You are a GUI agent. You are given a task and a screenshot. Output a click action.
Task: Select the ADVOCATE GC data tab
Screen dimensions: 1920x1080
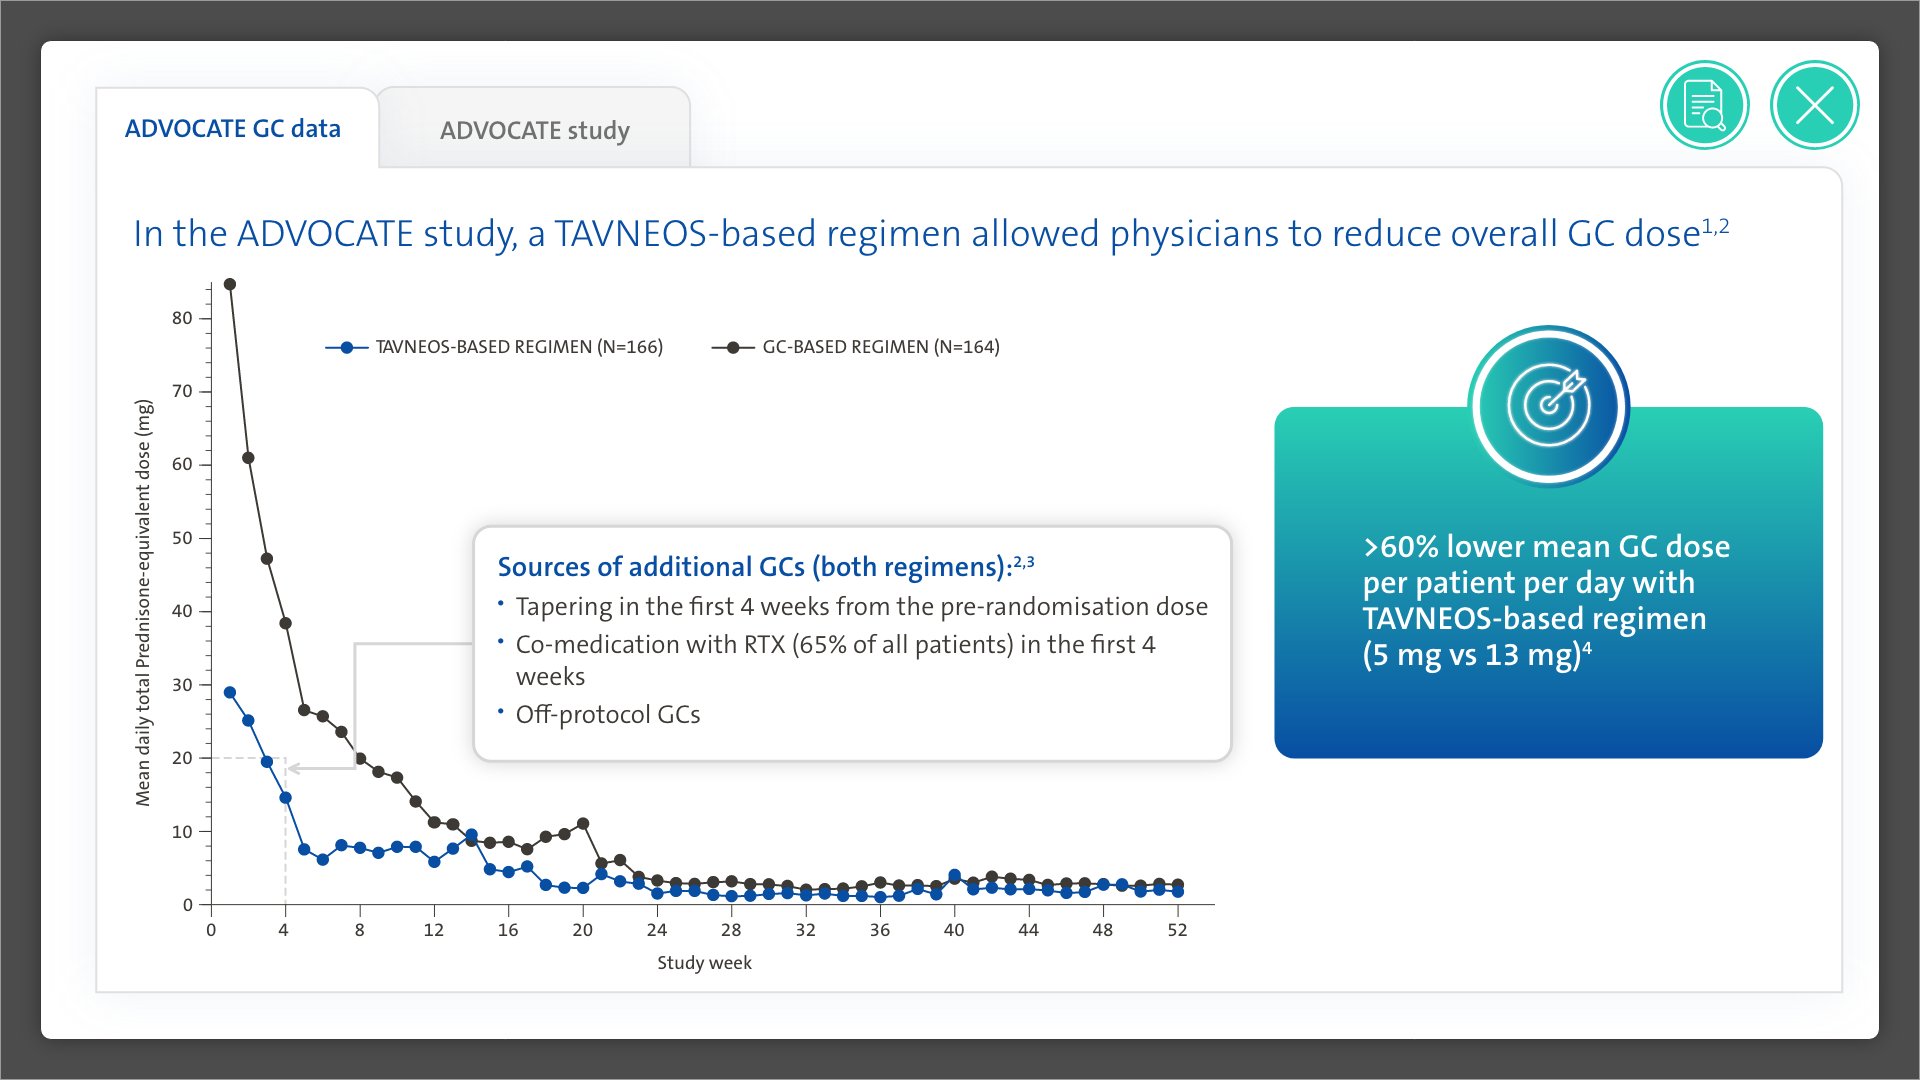click(233, 129)
